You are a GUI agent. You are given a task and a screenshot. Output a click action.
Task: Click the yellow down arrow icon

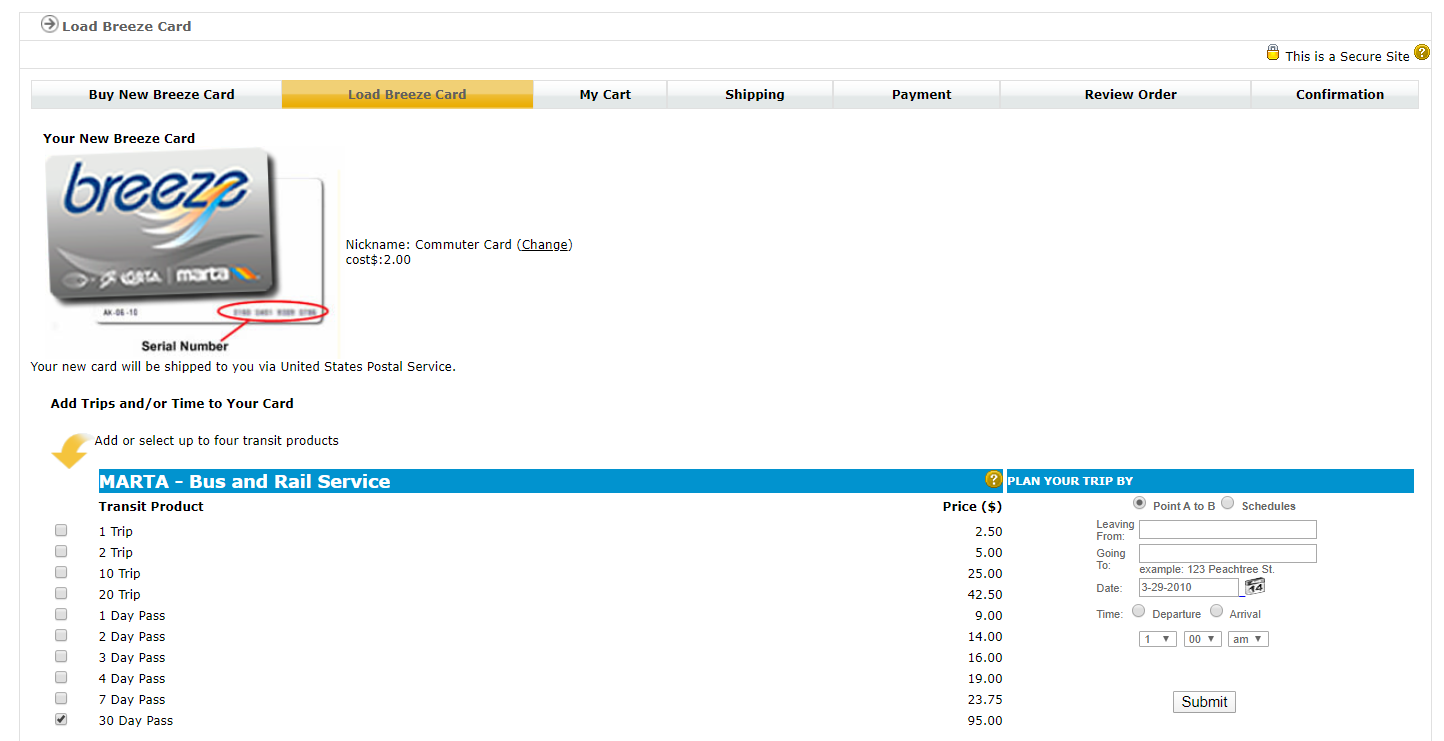click(x=71, y=451)
